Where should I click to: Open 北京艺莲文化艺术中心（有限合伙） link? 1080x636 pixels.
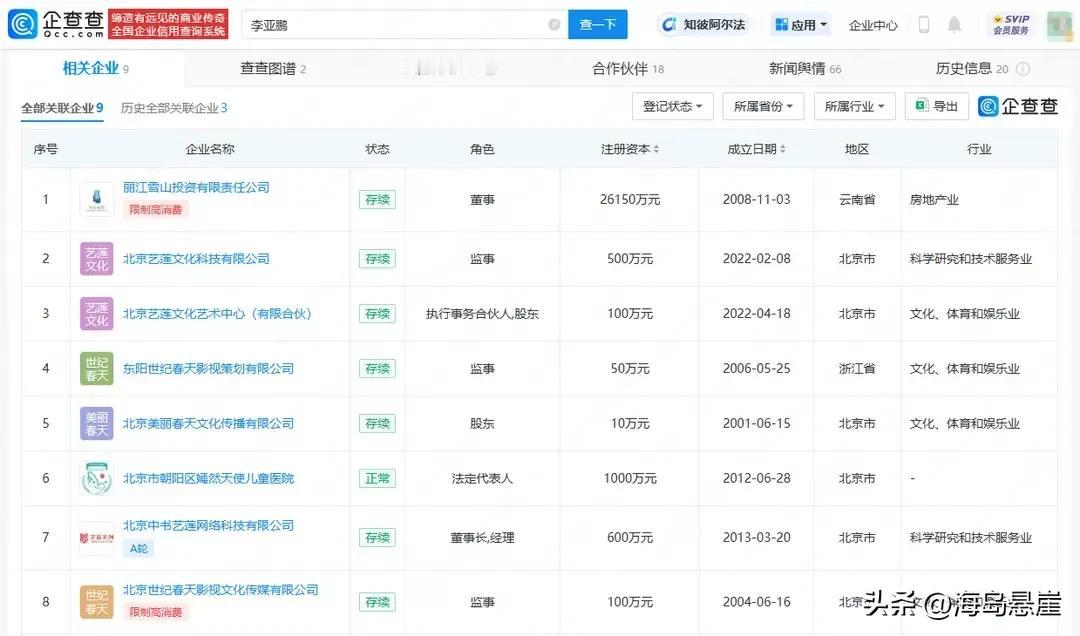click(218, 314)
